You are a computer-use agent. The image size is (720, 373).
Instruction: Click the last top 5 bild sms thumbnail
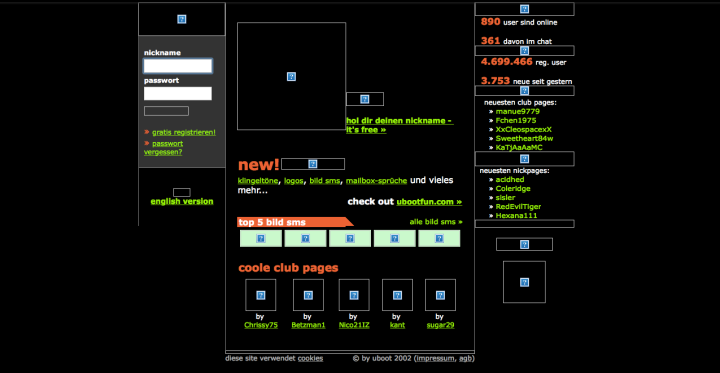pyautogui.click(x=439, y=238)
